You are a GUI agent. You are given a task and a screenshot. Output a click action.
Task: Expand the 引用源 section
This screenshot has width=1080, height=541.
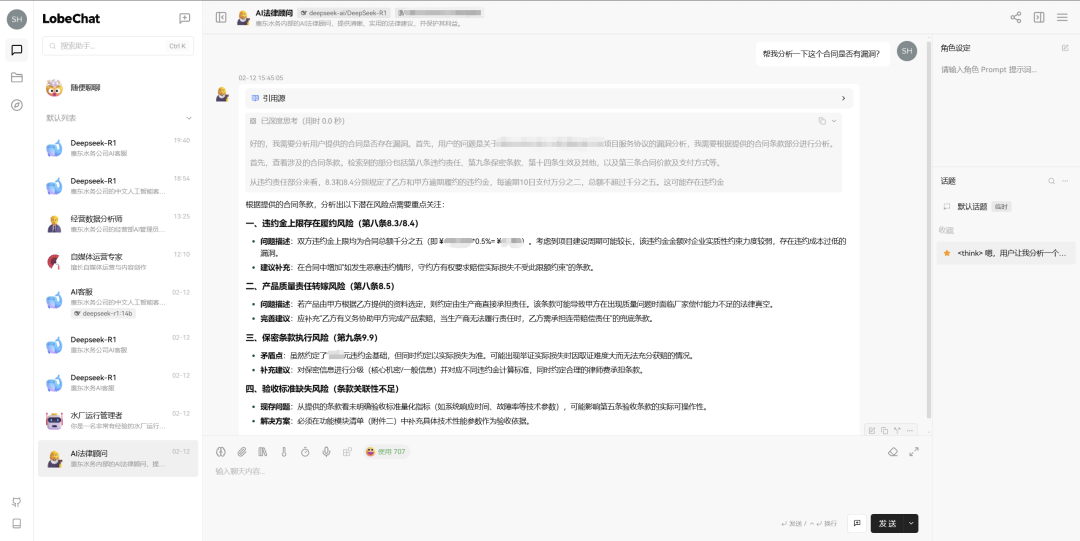click(844, 98)
